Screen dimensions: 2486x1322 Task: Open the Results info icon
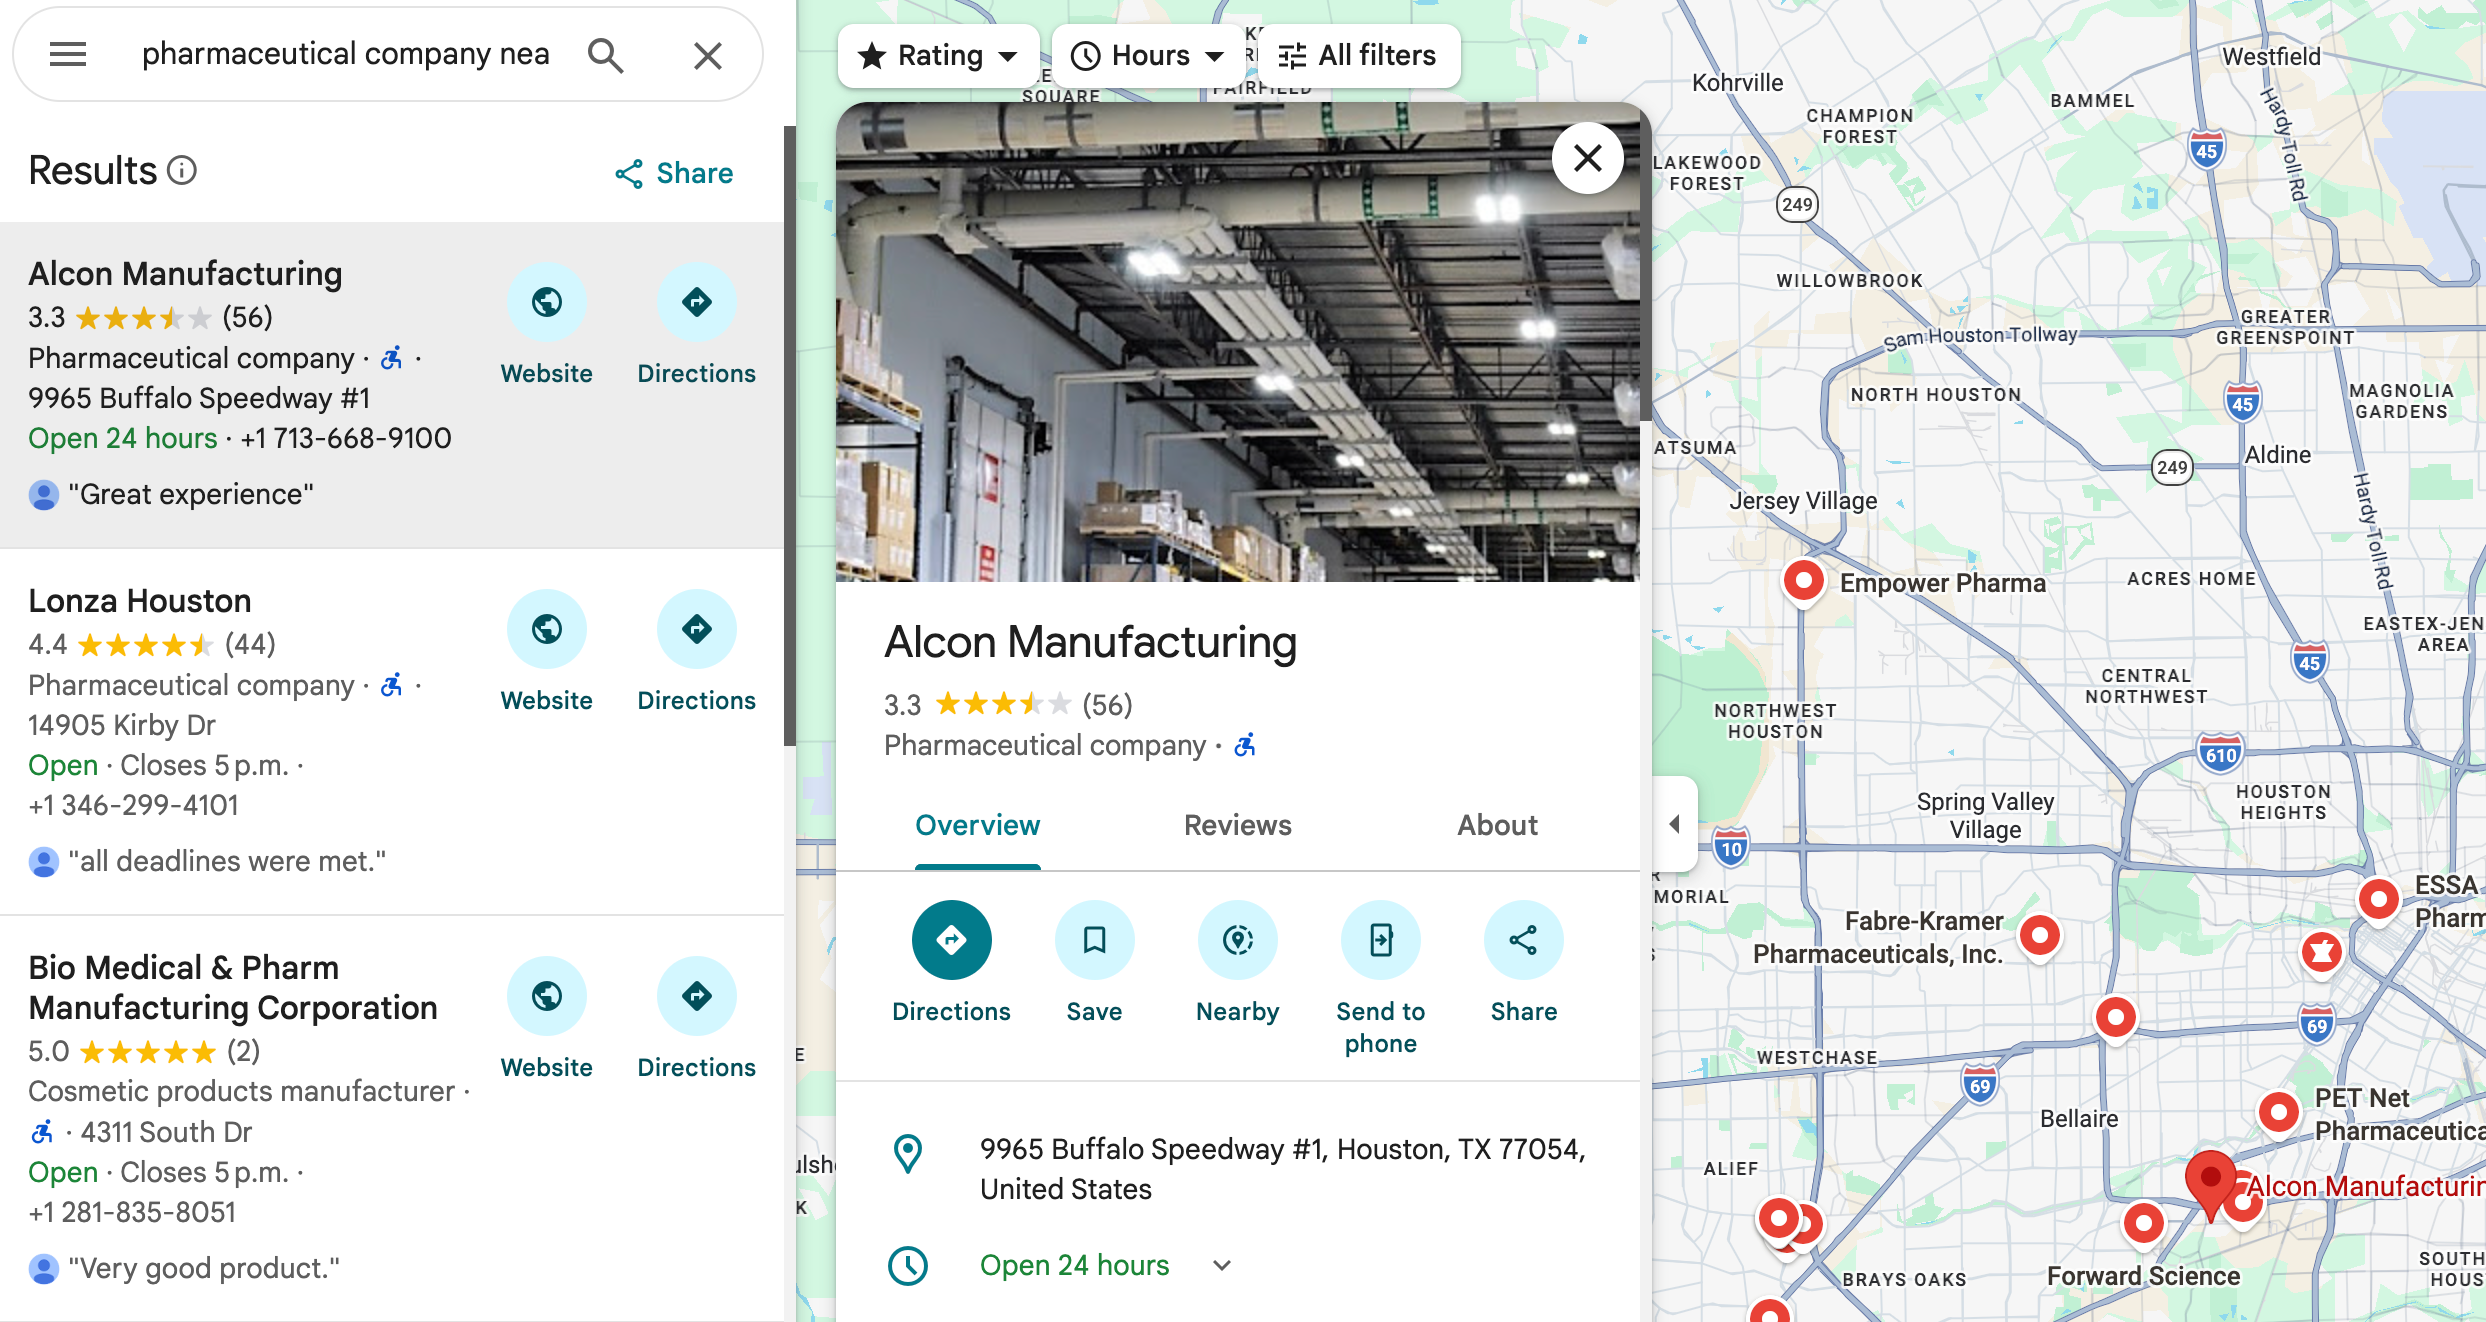tap(182, 171)
